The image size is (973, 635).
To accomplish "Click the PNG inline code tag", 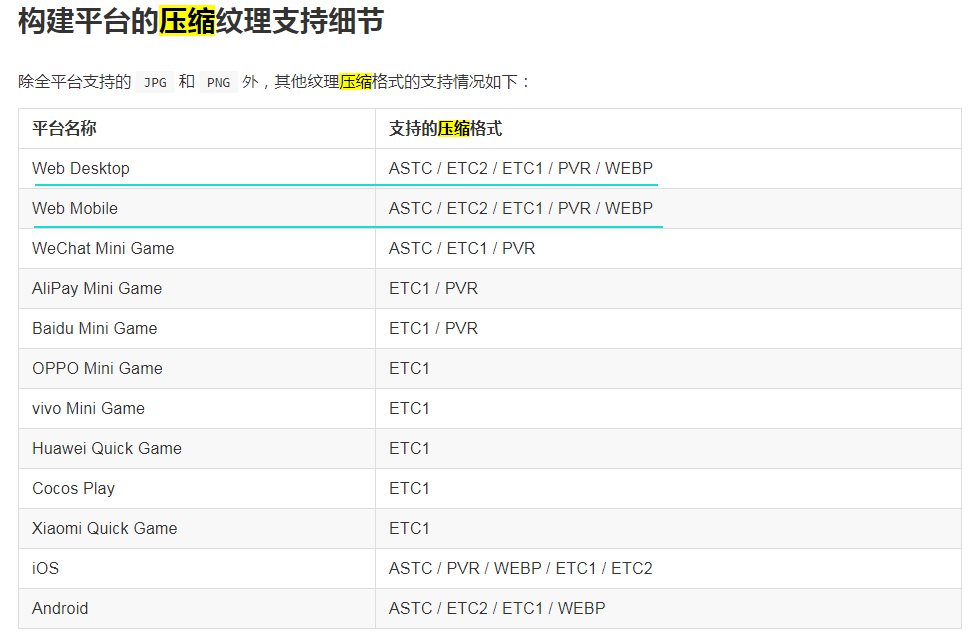I will click(217, 82).
